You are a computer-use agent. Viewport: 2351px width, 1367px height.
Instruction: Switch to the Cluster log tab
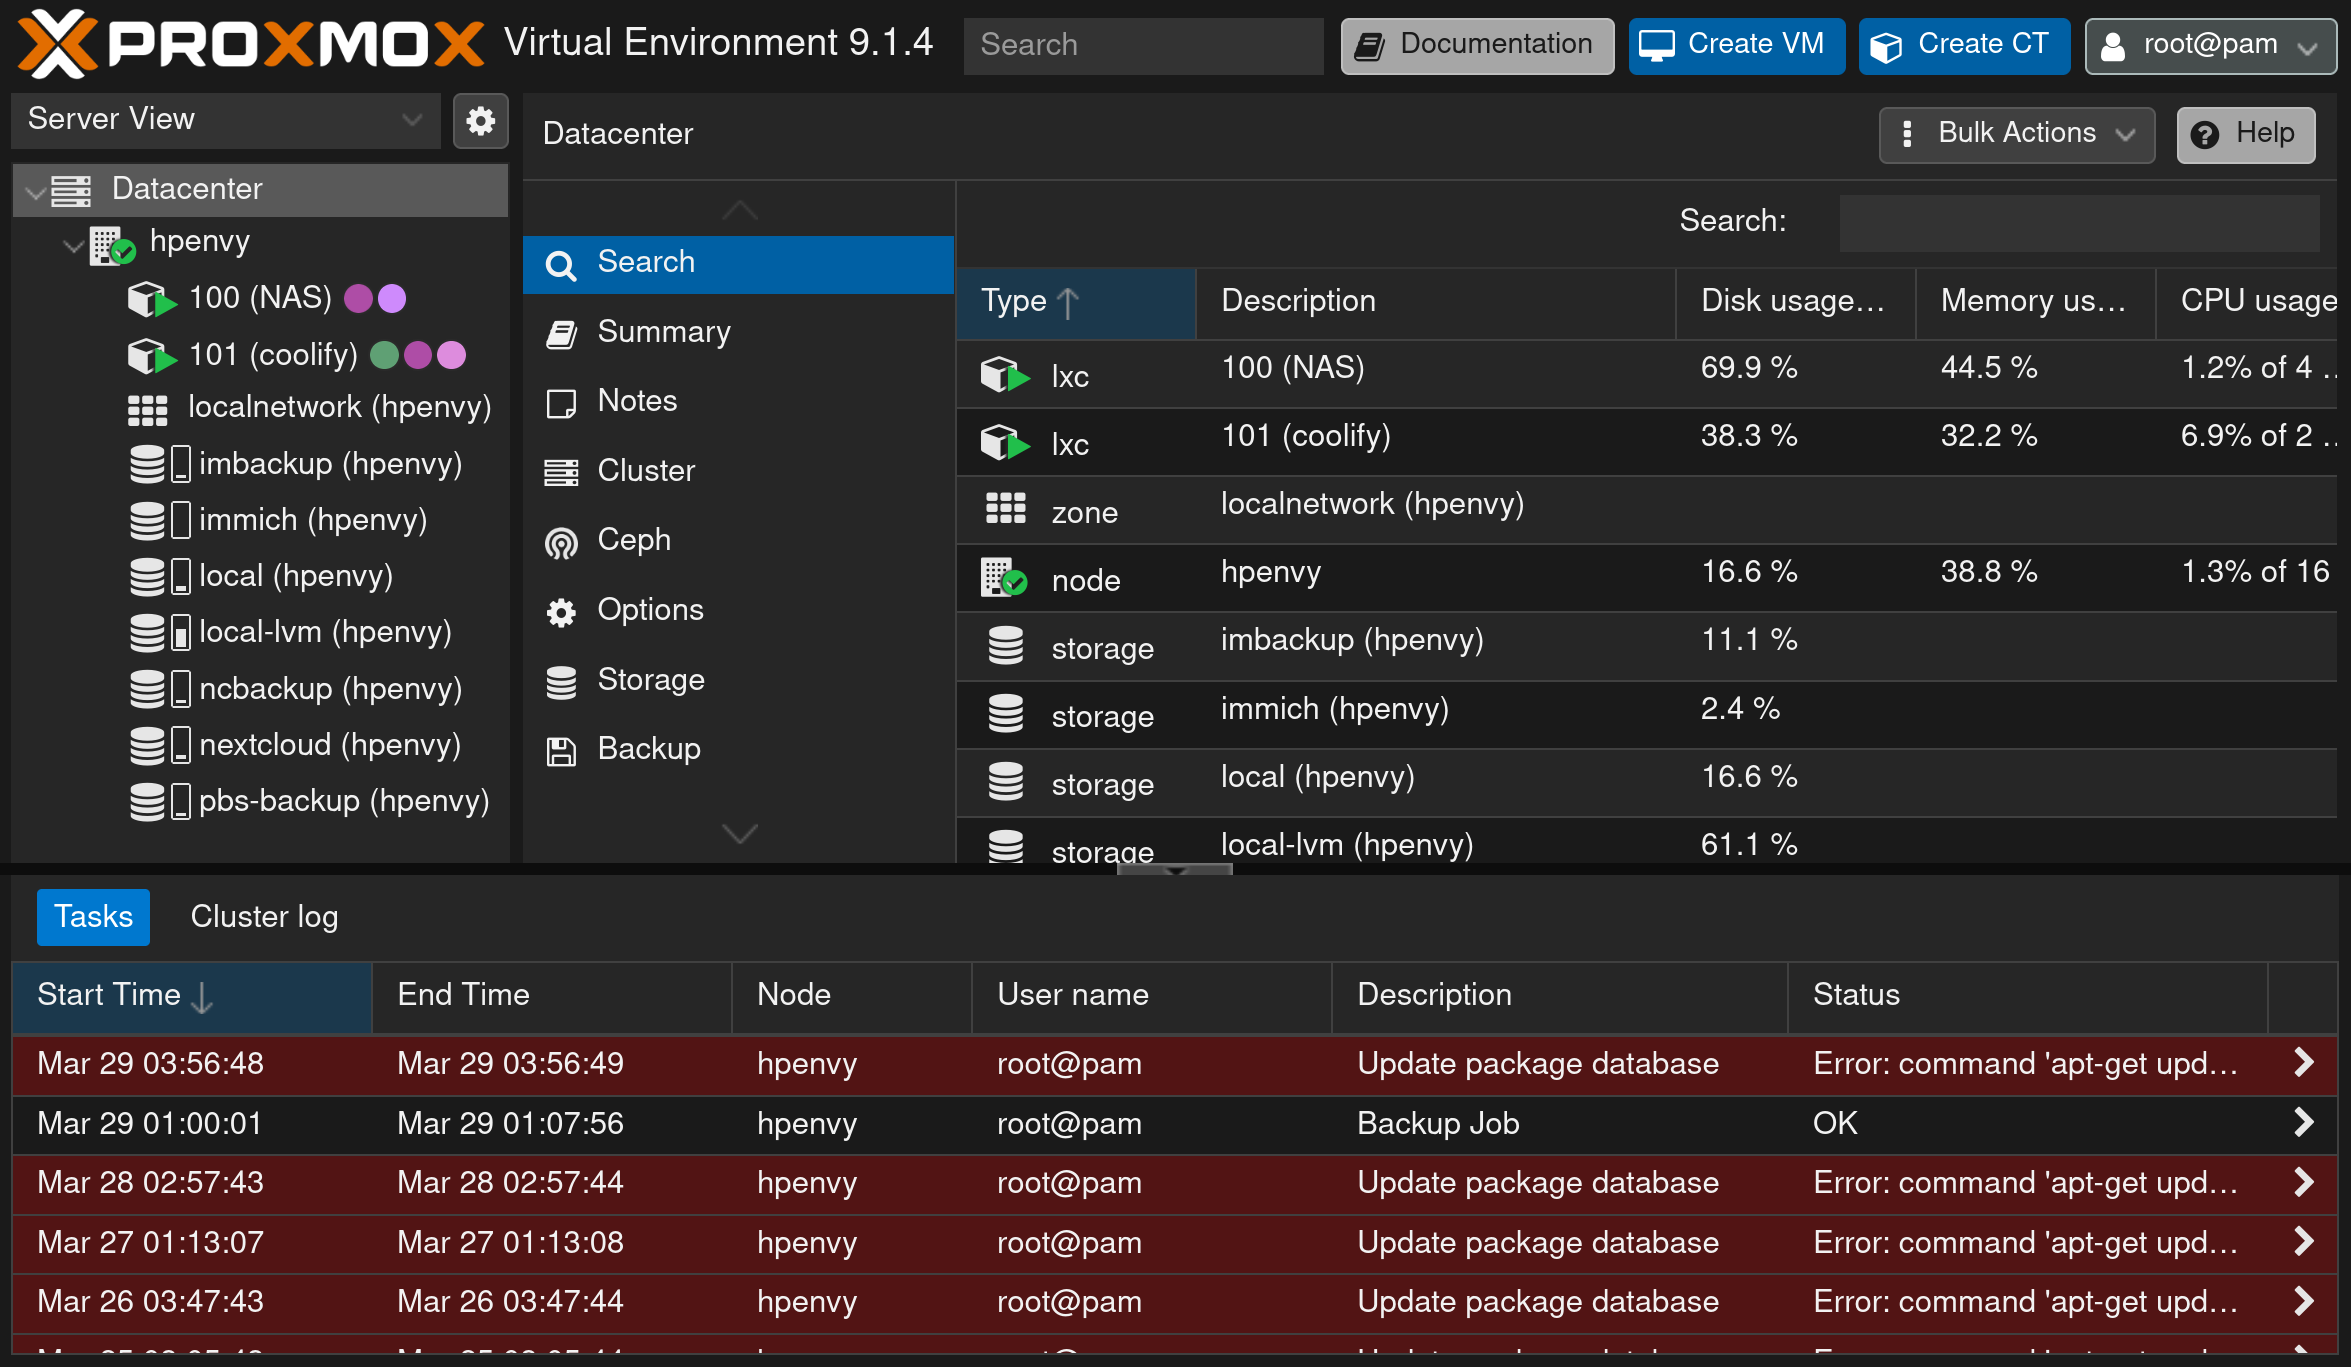click(264, 917)
